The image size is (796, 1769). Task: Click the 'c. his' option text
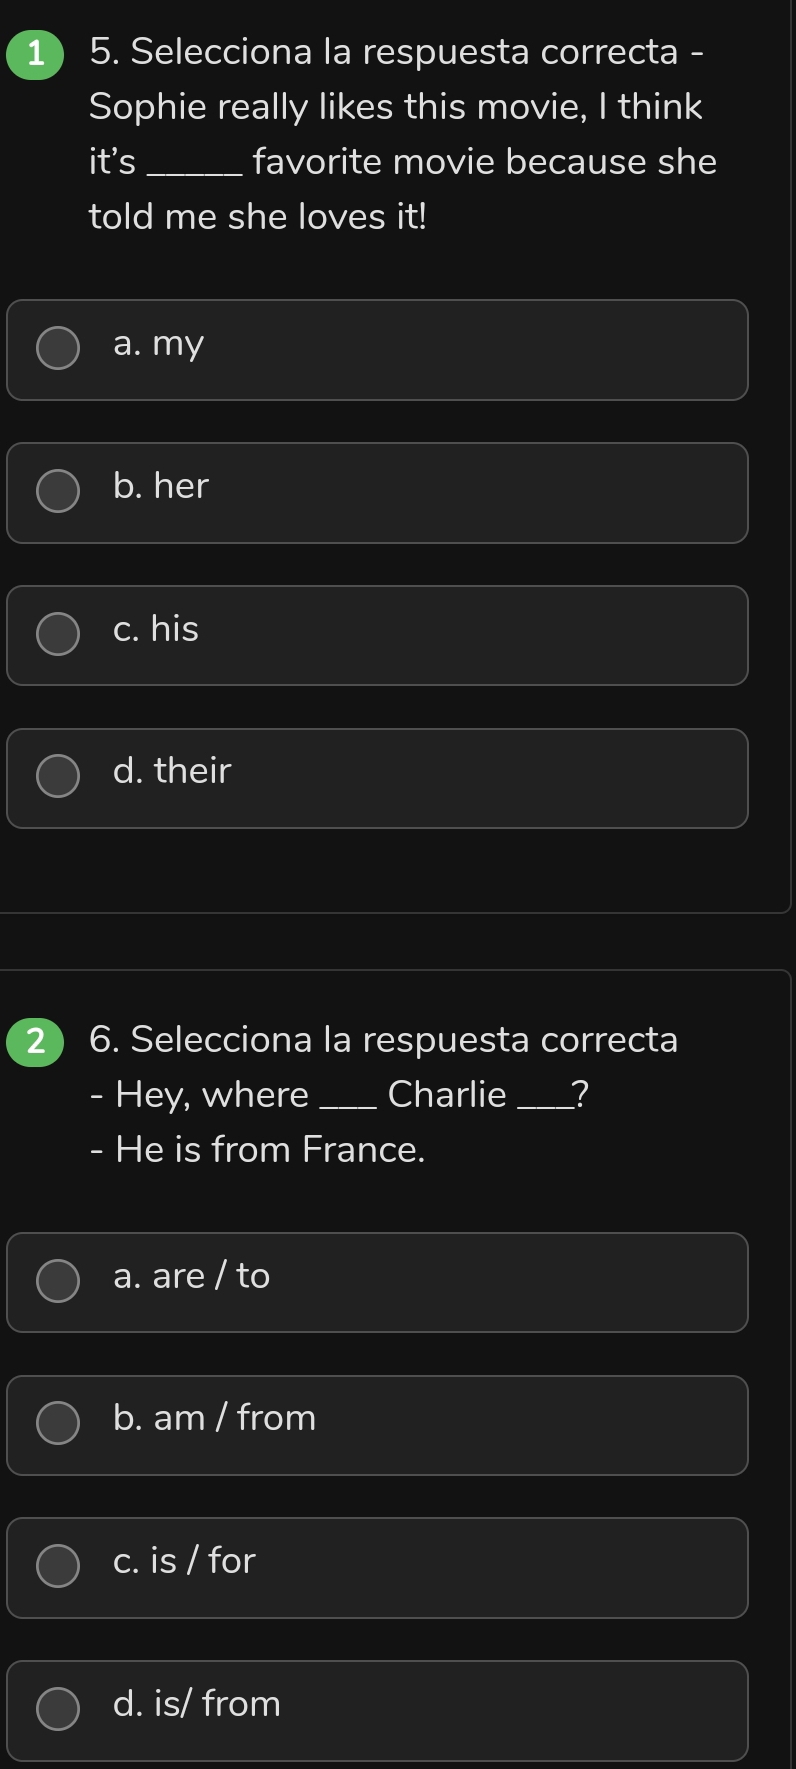(156, 629)
